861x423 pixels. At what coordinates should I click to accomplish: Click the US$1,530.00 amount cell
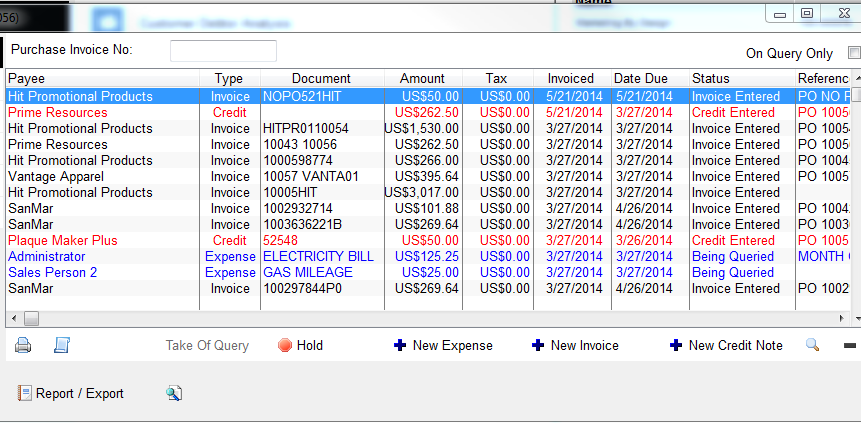423,129
